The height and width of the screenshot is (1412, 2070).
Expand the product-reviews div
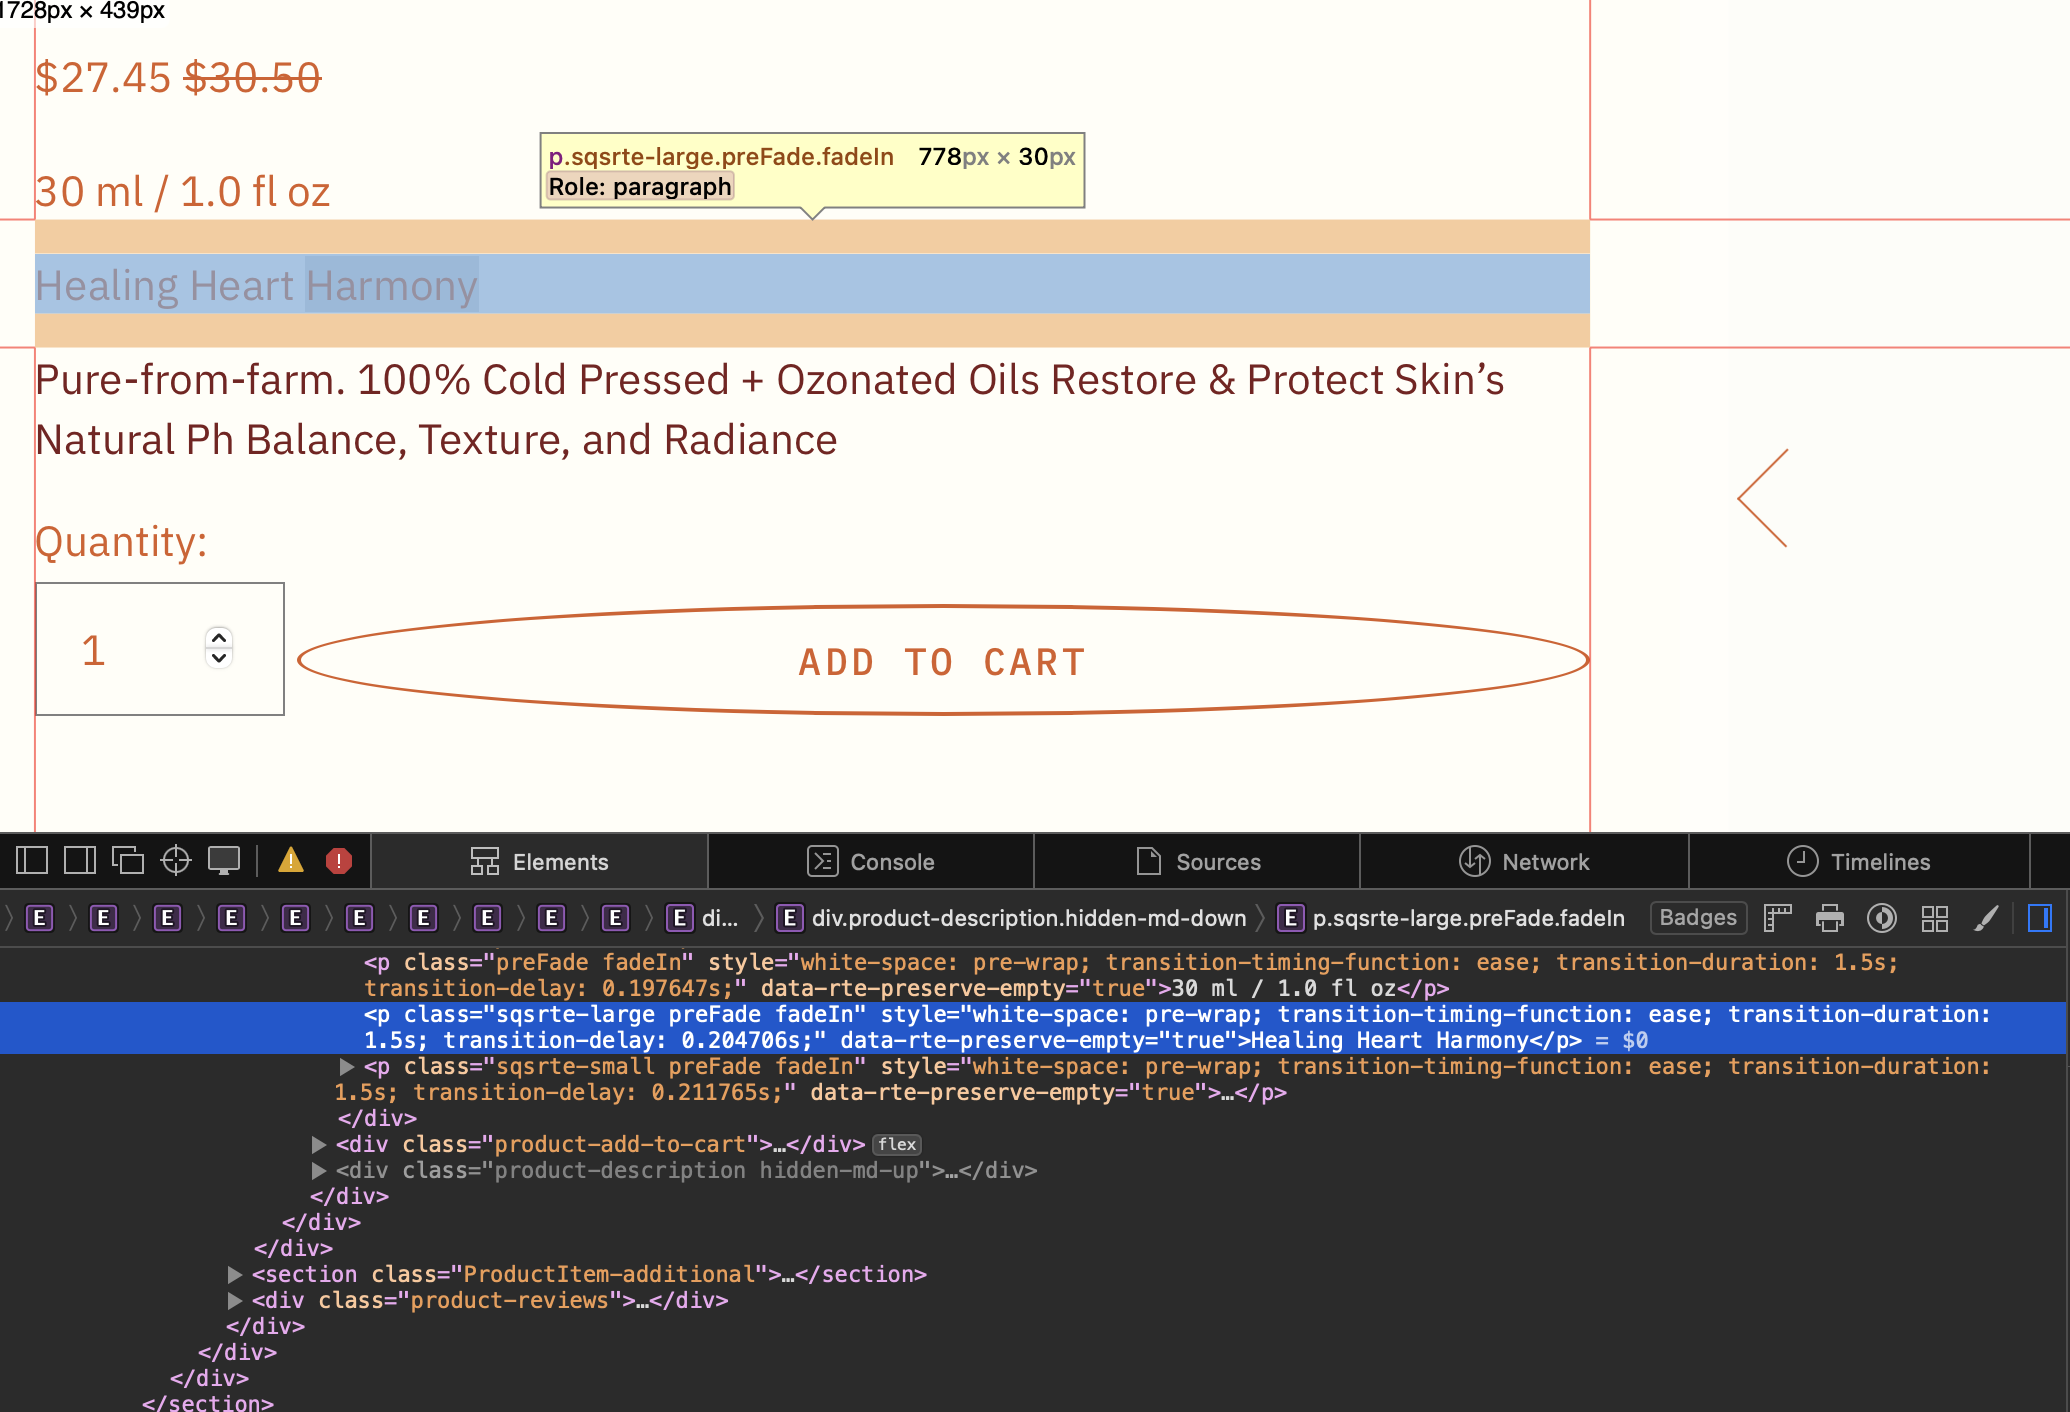coord(235,1301)
